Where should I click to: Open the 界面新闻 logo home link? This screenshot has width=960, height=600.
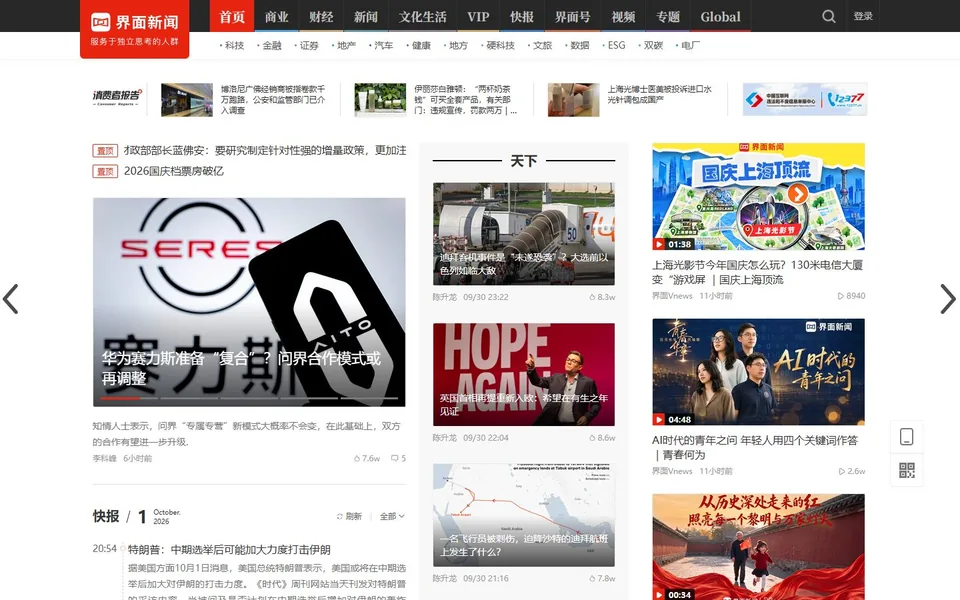point(135,29)
